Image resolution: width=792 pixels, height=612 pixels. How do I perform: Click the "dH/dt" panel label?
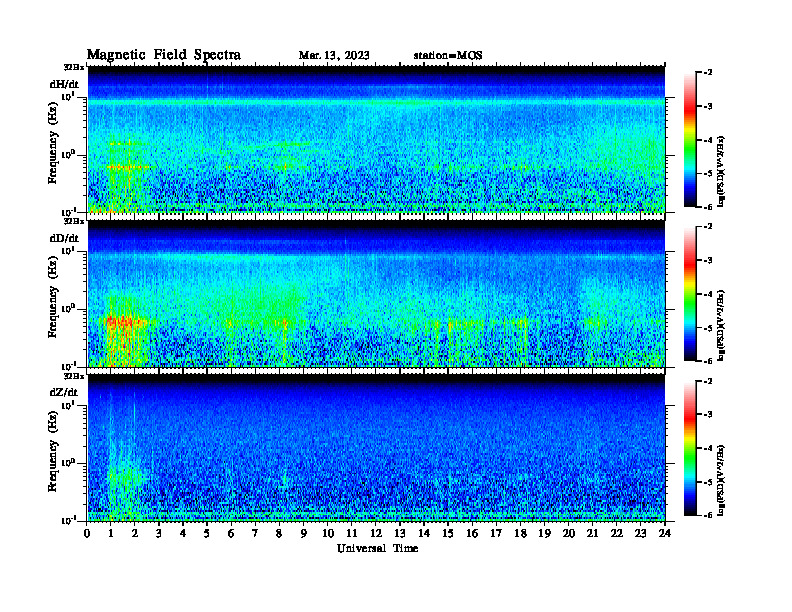64,84
